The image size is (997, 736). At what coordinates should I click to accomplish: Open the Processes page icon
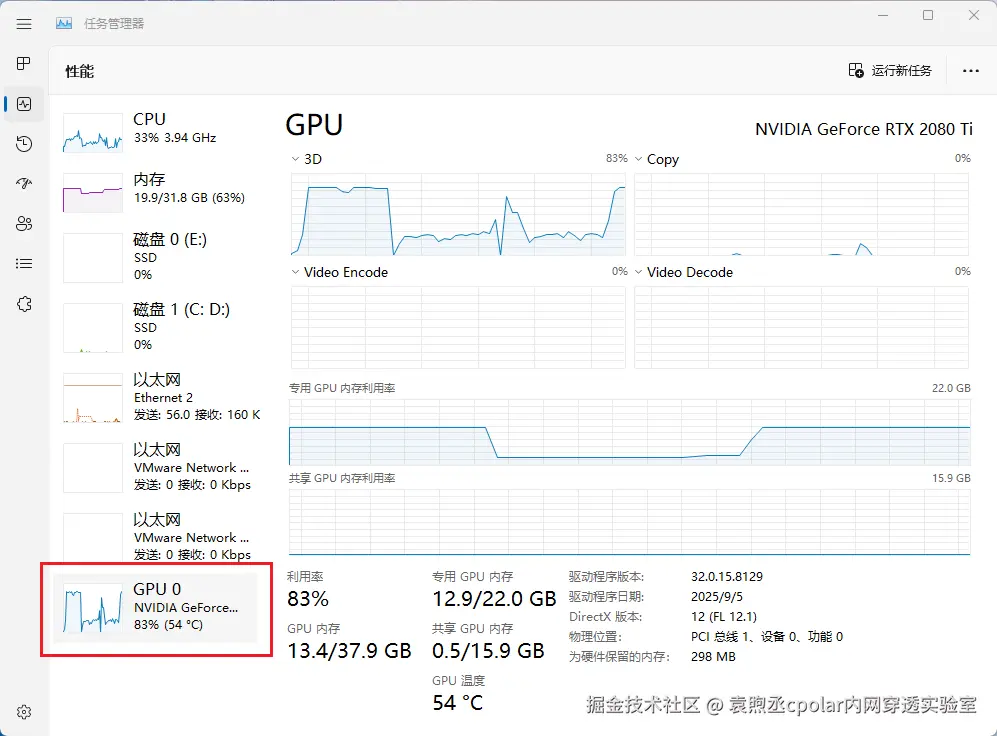pyautogui.click(x=24, y=64)
